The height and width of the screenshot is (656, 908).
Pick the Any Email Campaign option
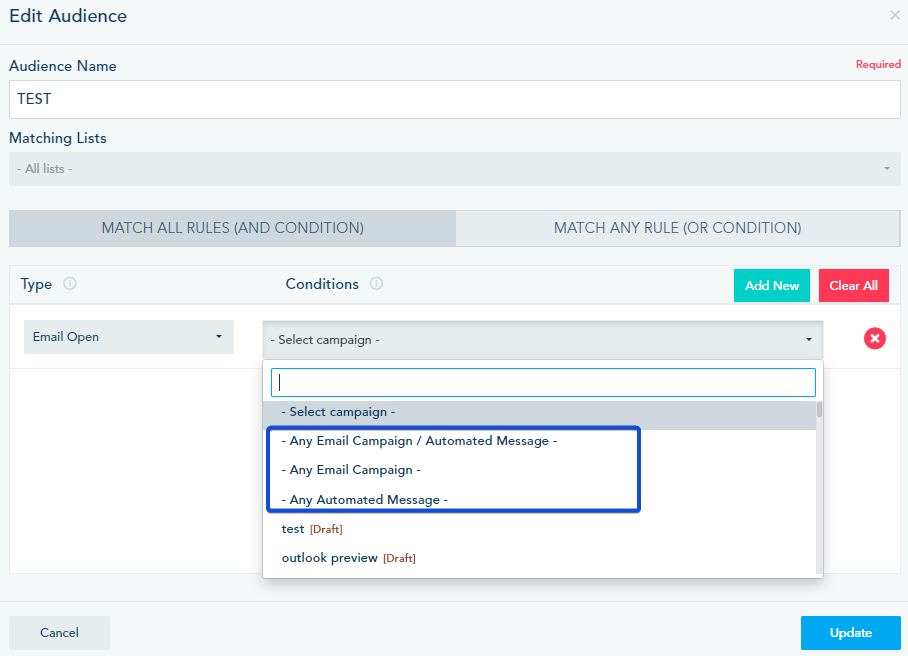(x=351, y=470)
